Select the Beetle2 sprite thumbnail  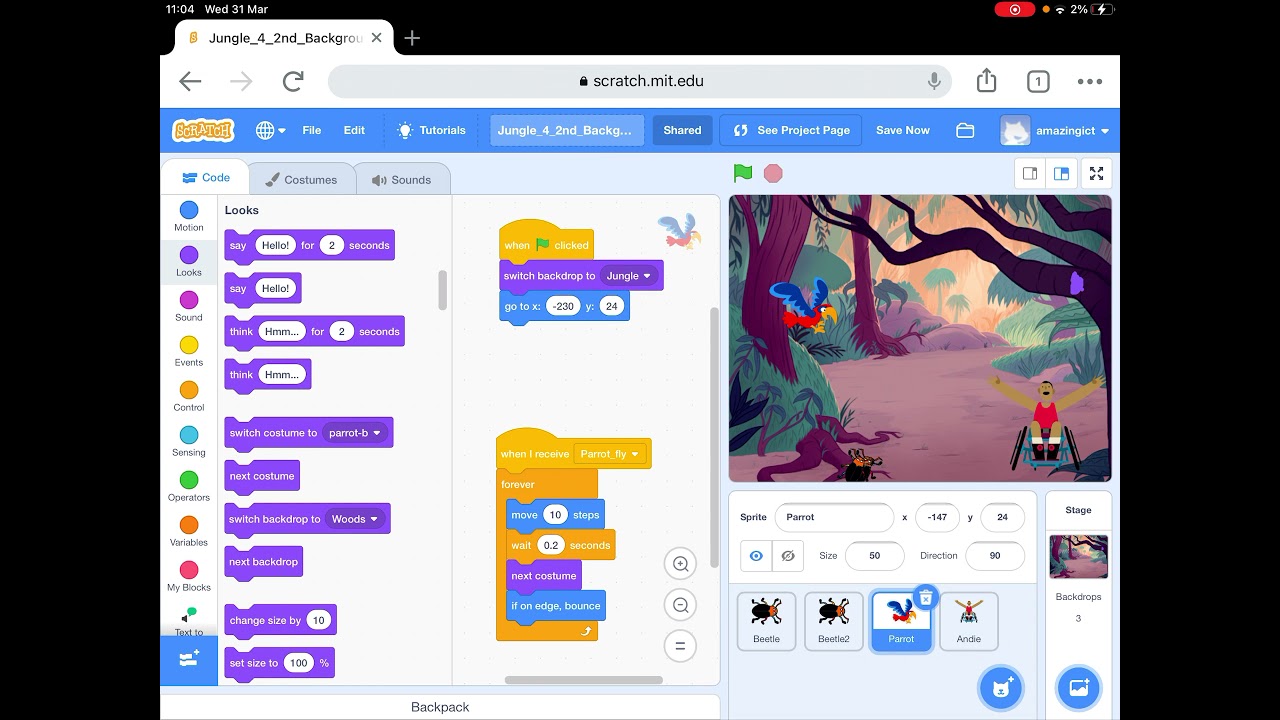834,621
